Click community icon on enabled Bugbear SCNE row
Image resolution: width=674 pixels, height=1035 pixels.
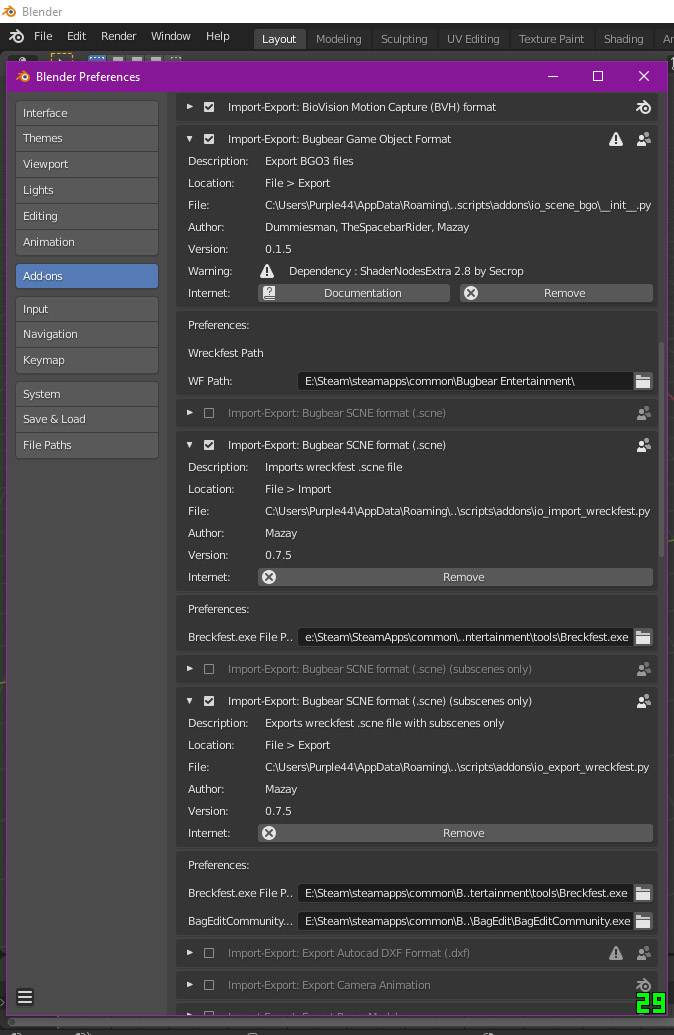pos(643,446)
